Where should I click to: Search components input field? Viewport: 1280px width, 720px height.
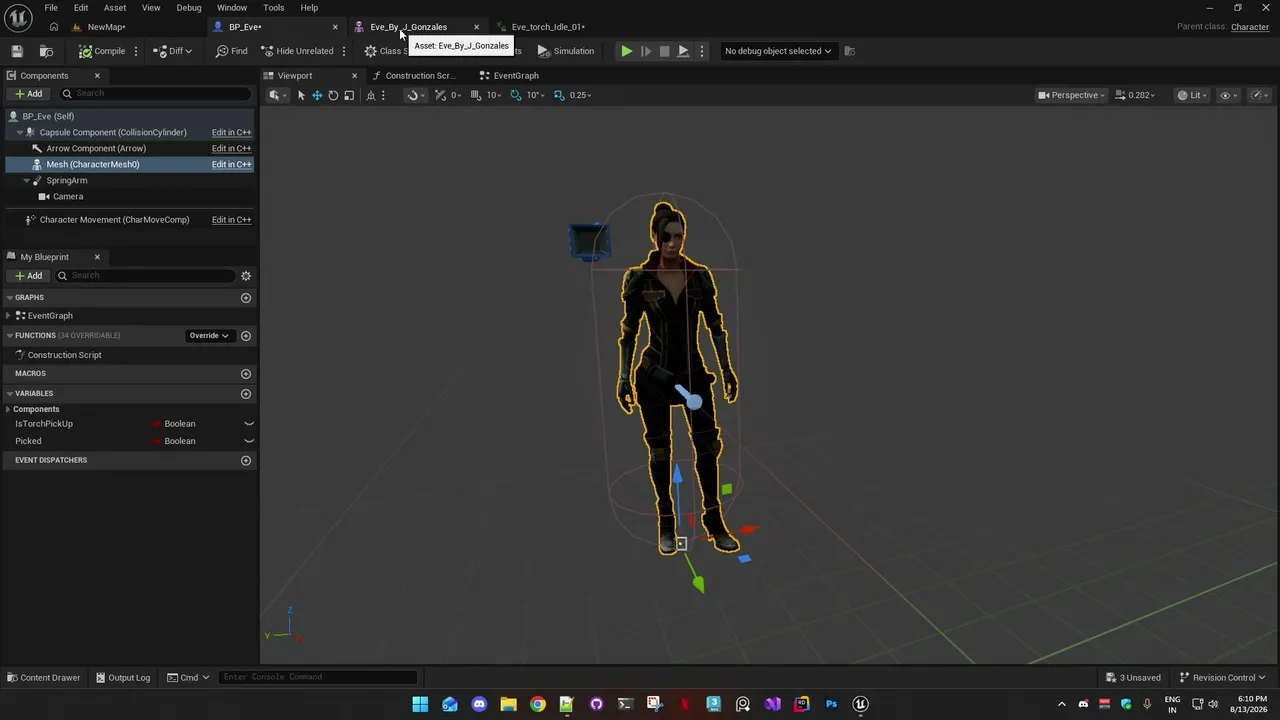coord(154,94)
